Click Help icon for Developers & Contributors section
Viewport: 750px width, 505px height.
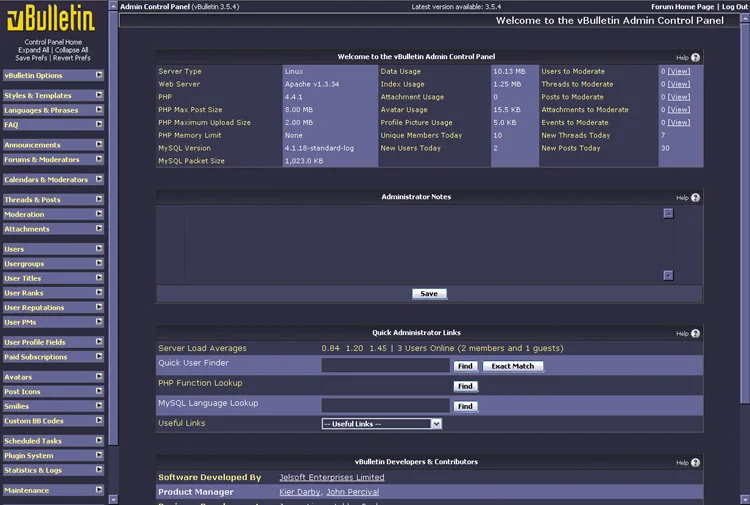[x=695, y=463]
